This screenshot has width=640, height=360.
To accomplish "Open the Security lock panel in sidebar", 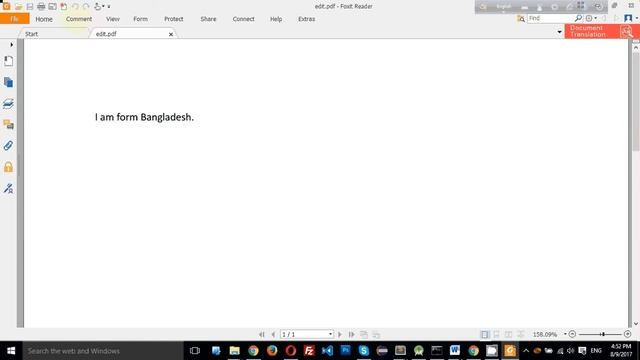I will point(8,167).
